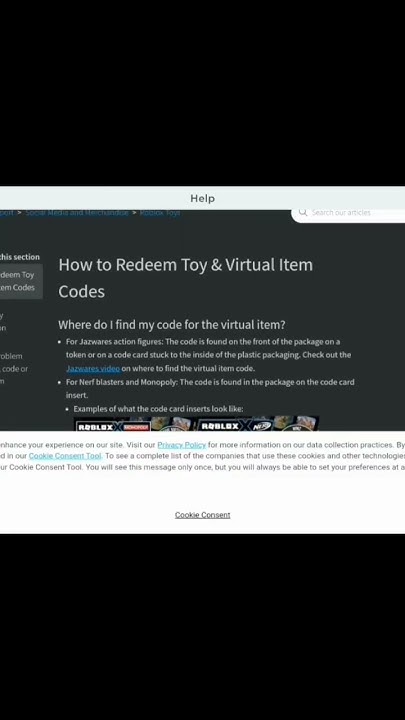Click the Help title text
The image size is (405, 720).
[x=202, y=199]
